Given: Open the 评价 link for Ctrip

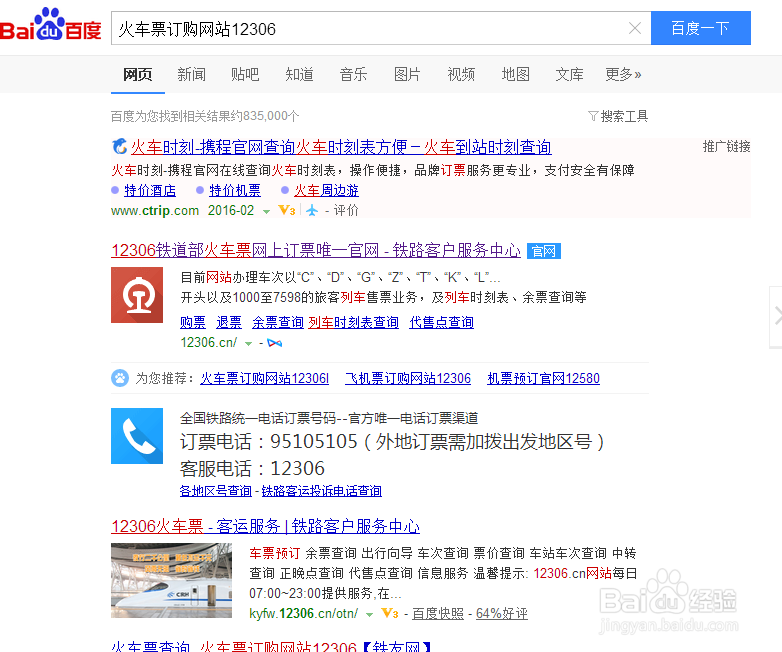Looking at the screenshot, I should 346,211.
